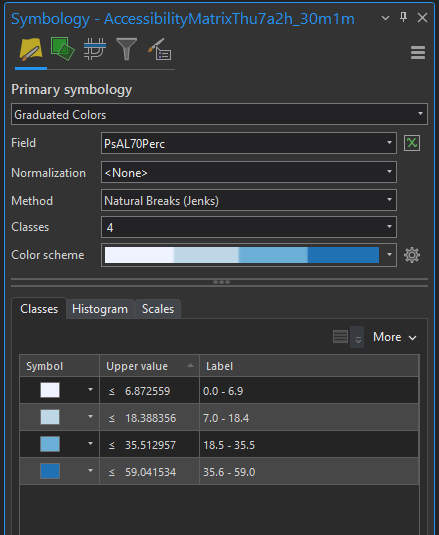Open the display filters funnel tab
439x535 pixels.
127,49
